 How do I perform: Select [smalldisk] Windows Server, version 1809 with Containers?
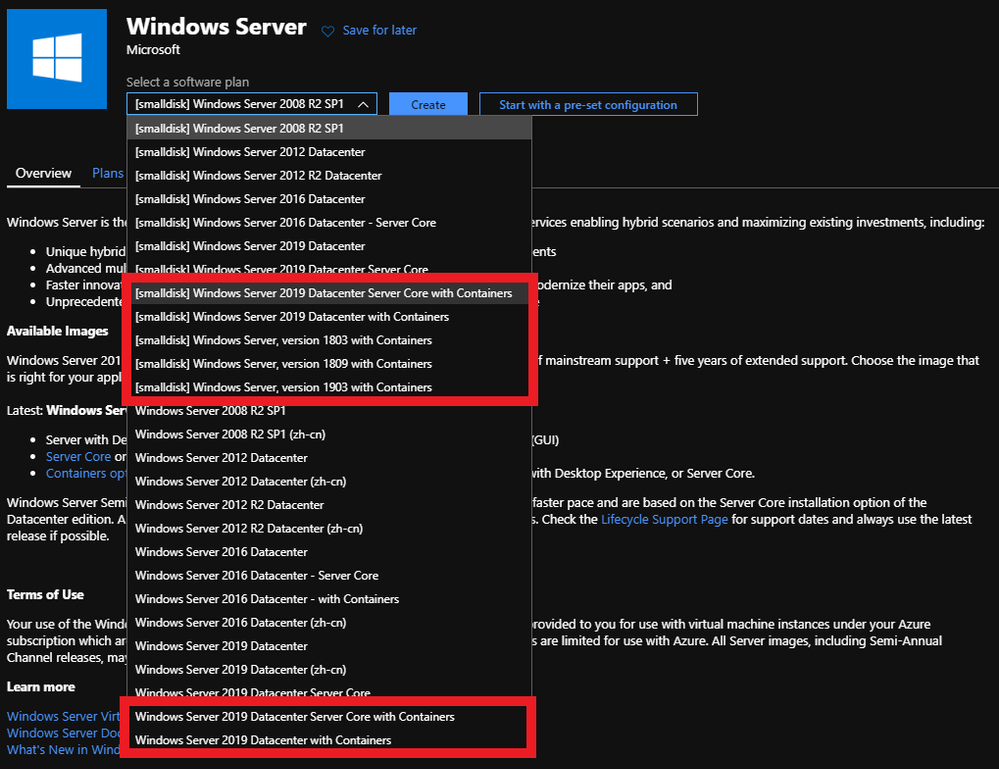[x=329, y=364]
